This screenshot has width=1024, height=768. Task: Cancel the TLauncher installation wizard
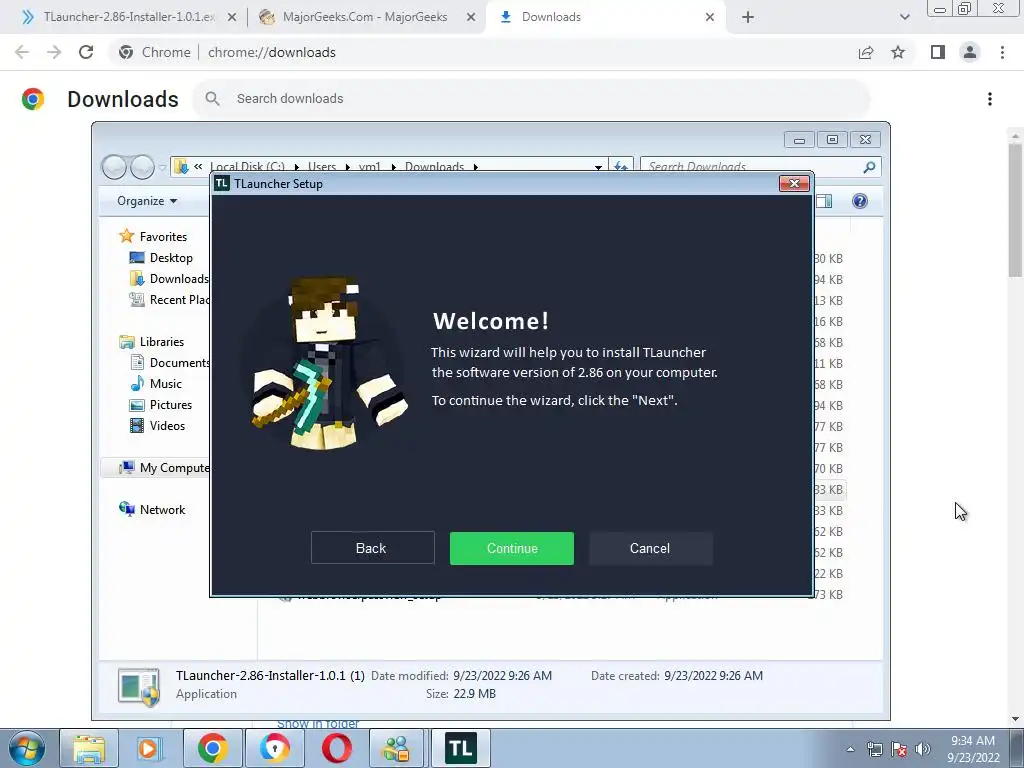coord(650,548)
